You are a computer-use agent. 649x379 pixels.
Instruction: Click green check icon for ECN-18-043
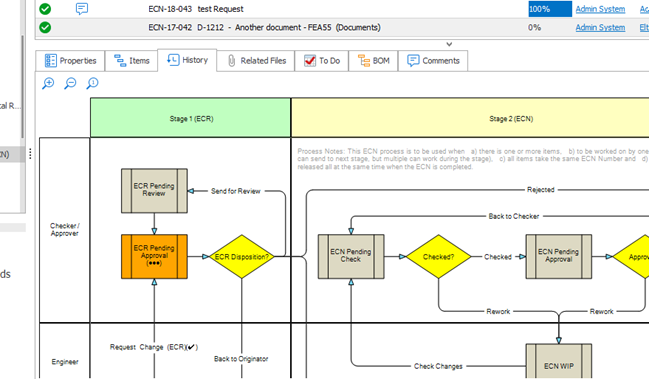point(45,9)
